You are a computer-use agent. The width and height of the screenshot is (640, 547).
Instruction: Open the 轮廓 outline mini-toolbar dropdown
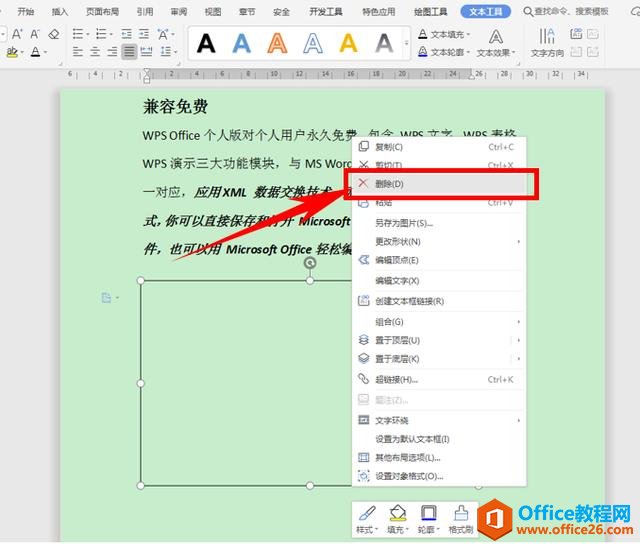point(429,518)
